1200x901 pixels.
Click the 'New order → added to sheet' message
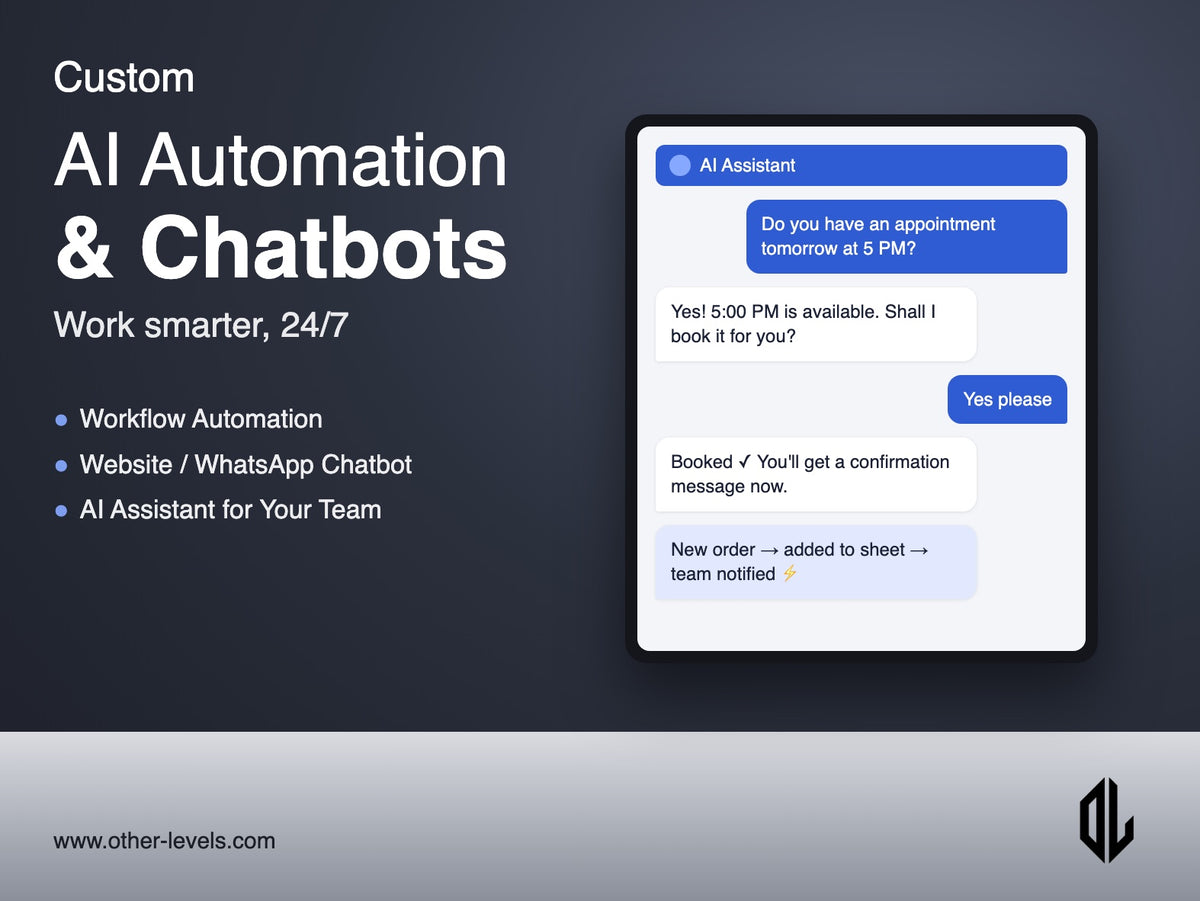click(816, 562)
